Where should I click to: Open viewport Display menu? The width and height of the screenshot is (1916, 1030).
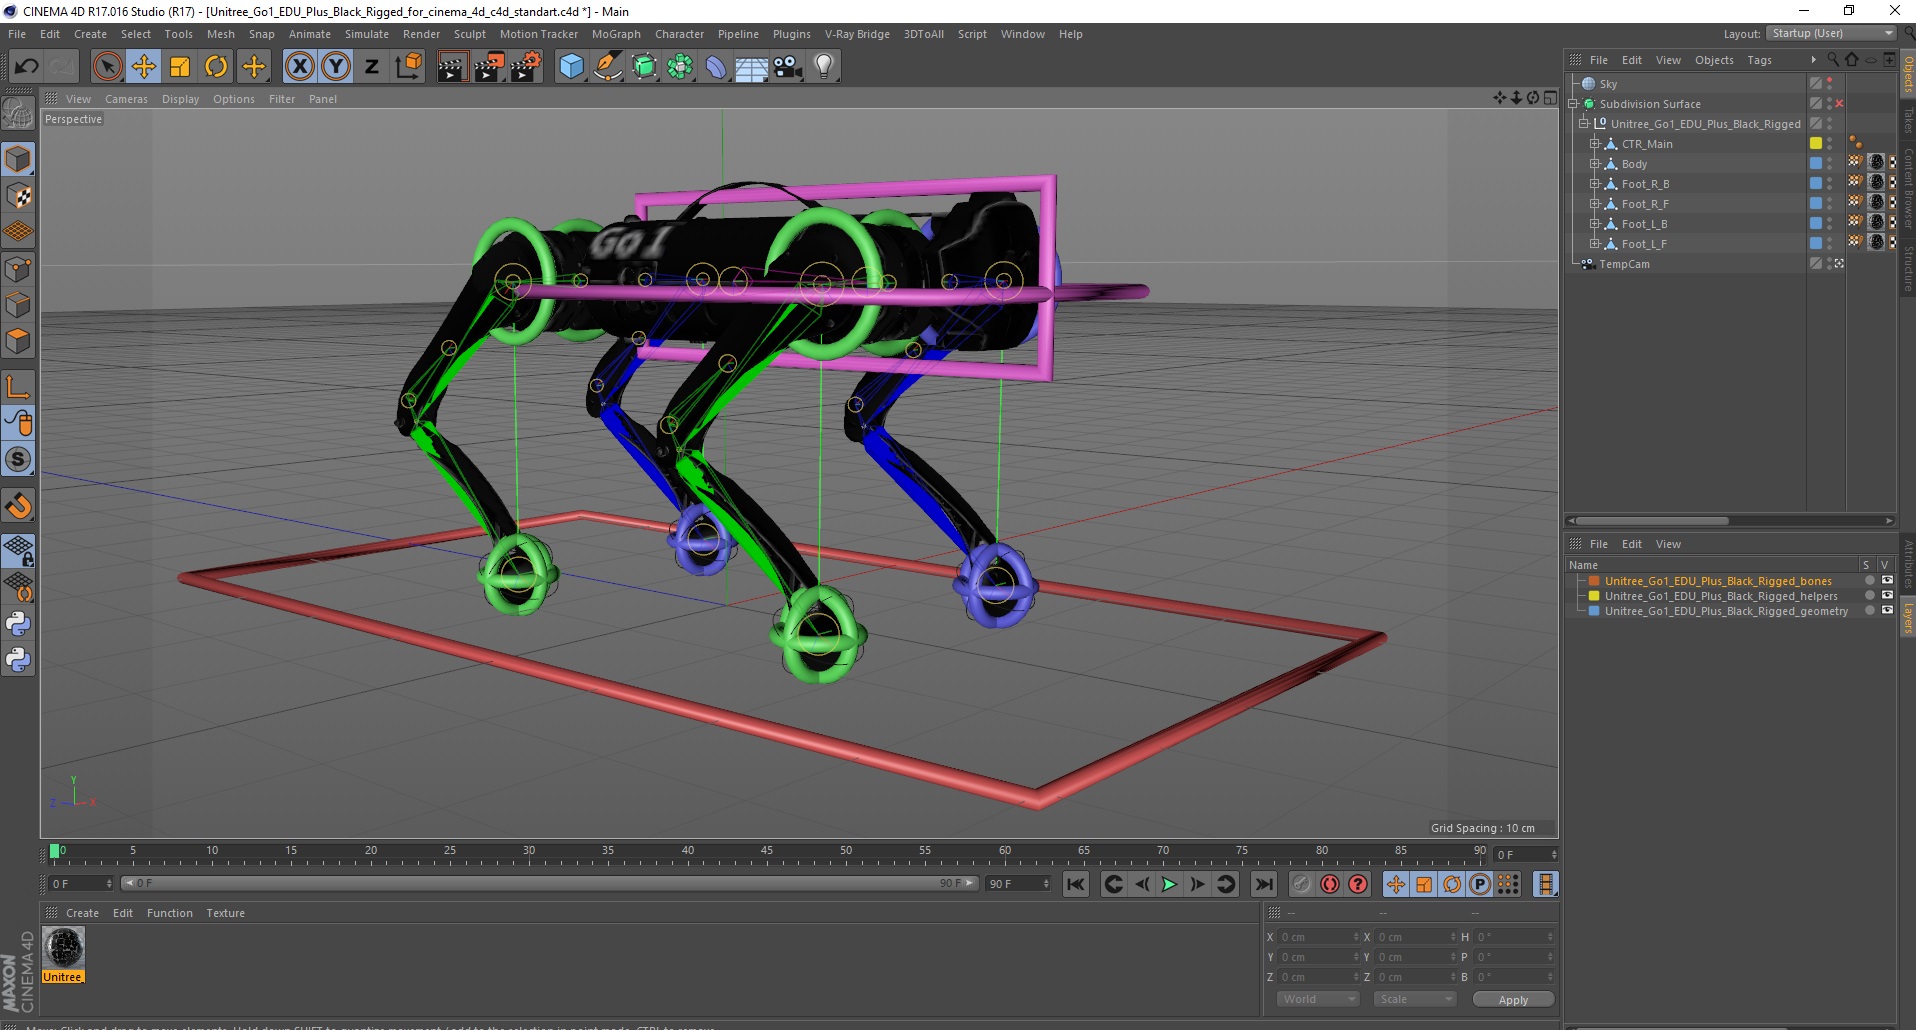point(180,99)
